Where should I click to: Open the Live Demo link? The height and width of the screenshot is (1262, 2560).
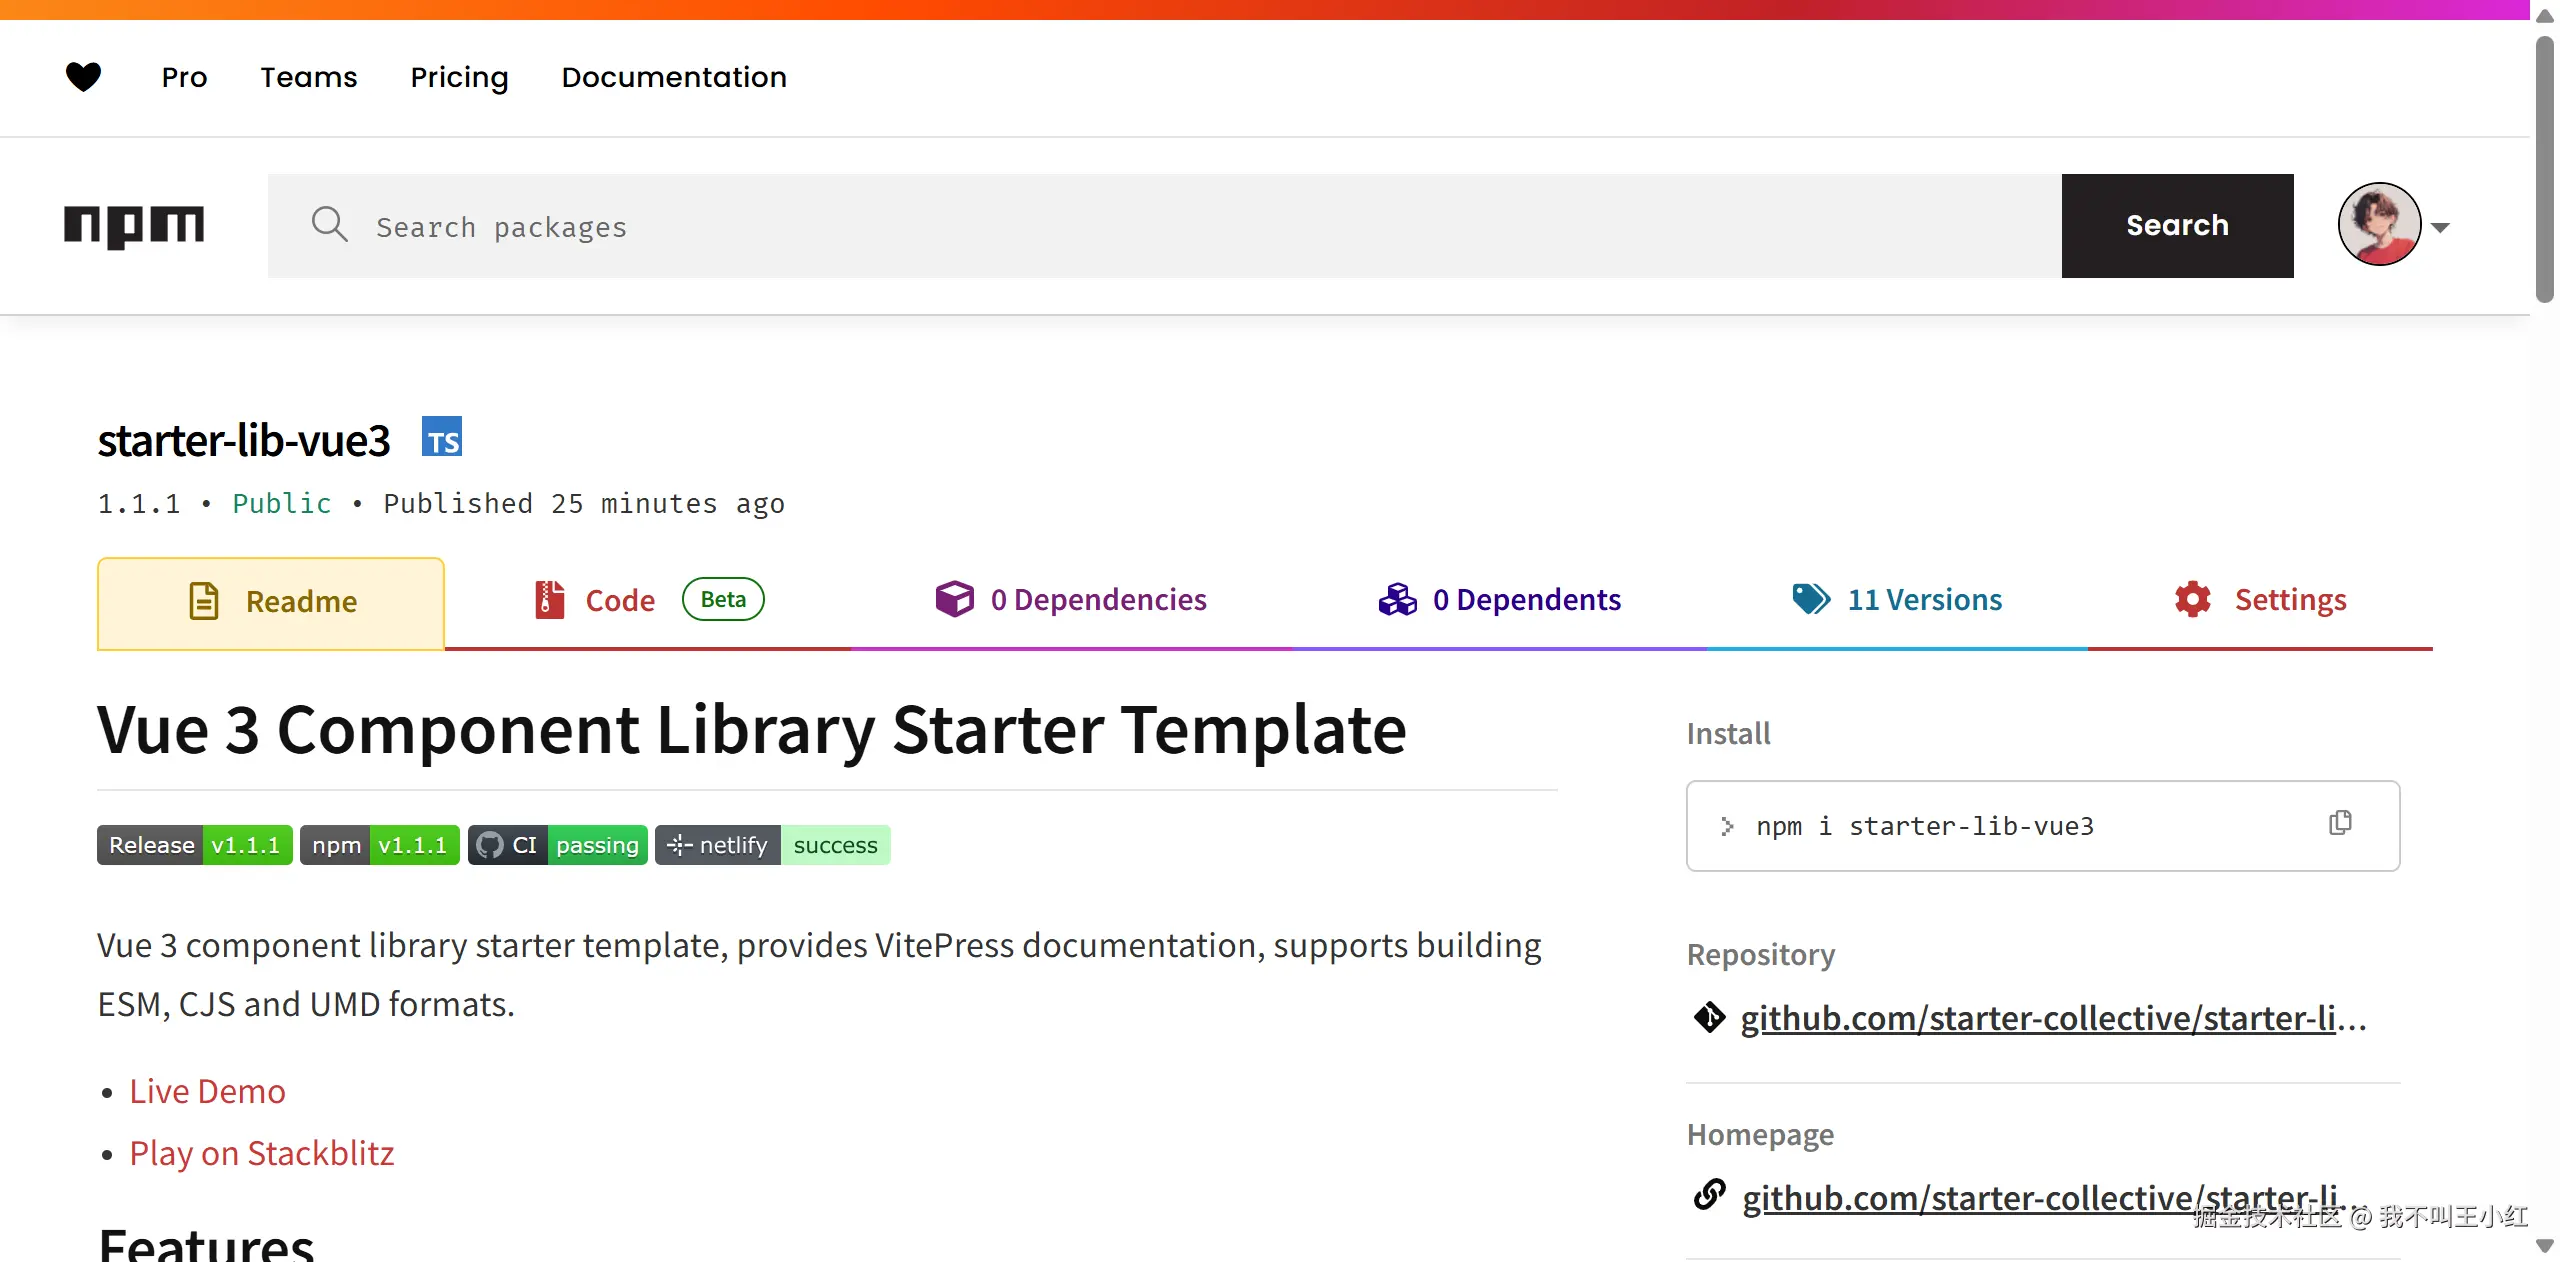207,1091
